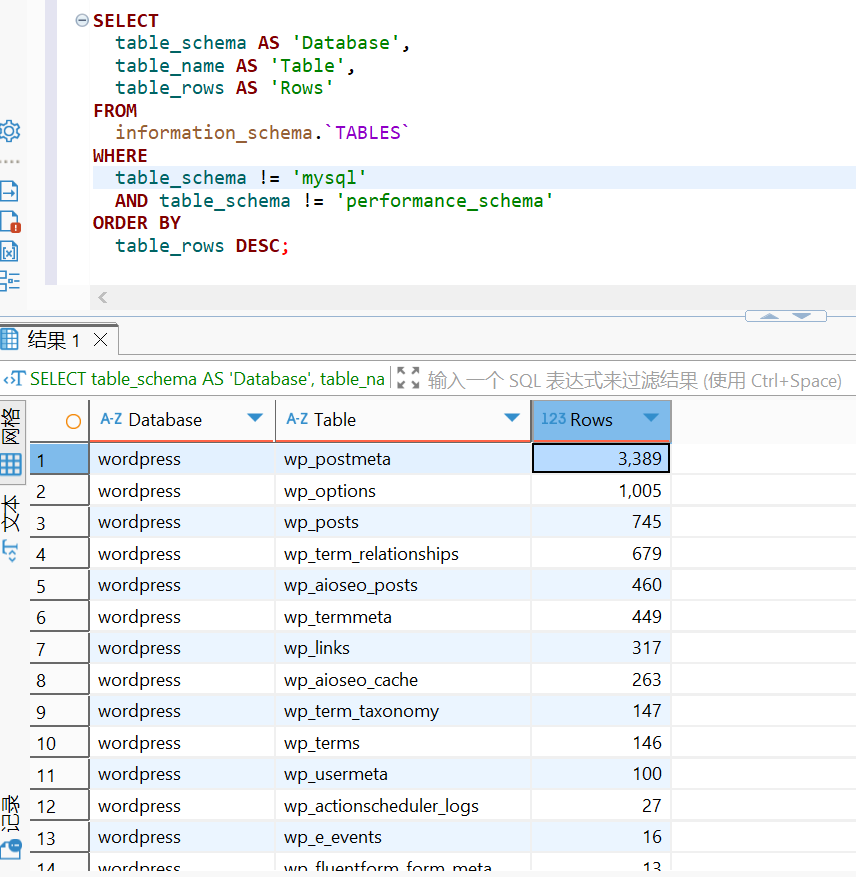Viewport: 856px width, 877px height.
Task: Select the 结果 1 results tab
Action: point(52,340)
